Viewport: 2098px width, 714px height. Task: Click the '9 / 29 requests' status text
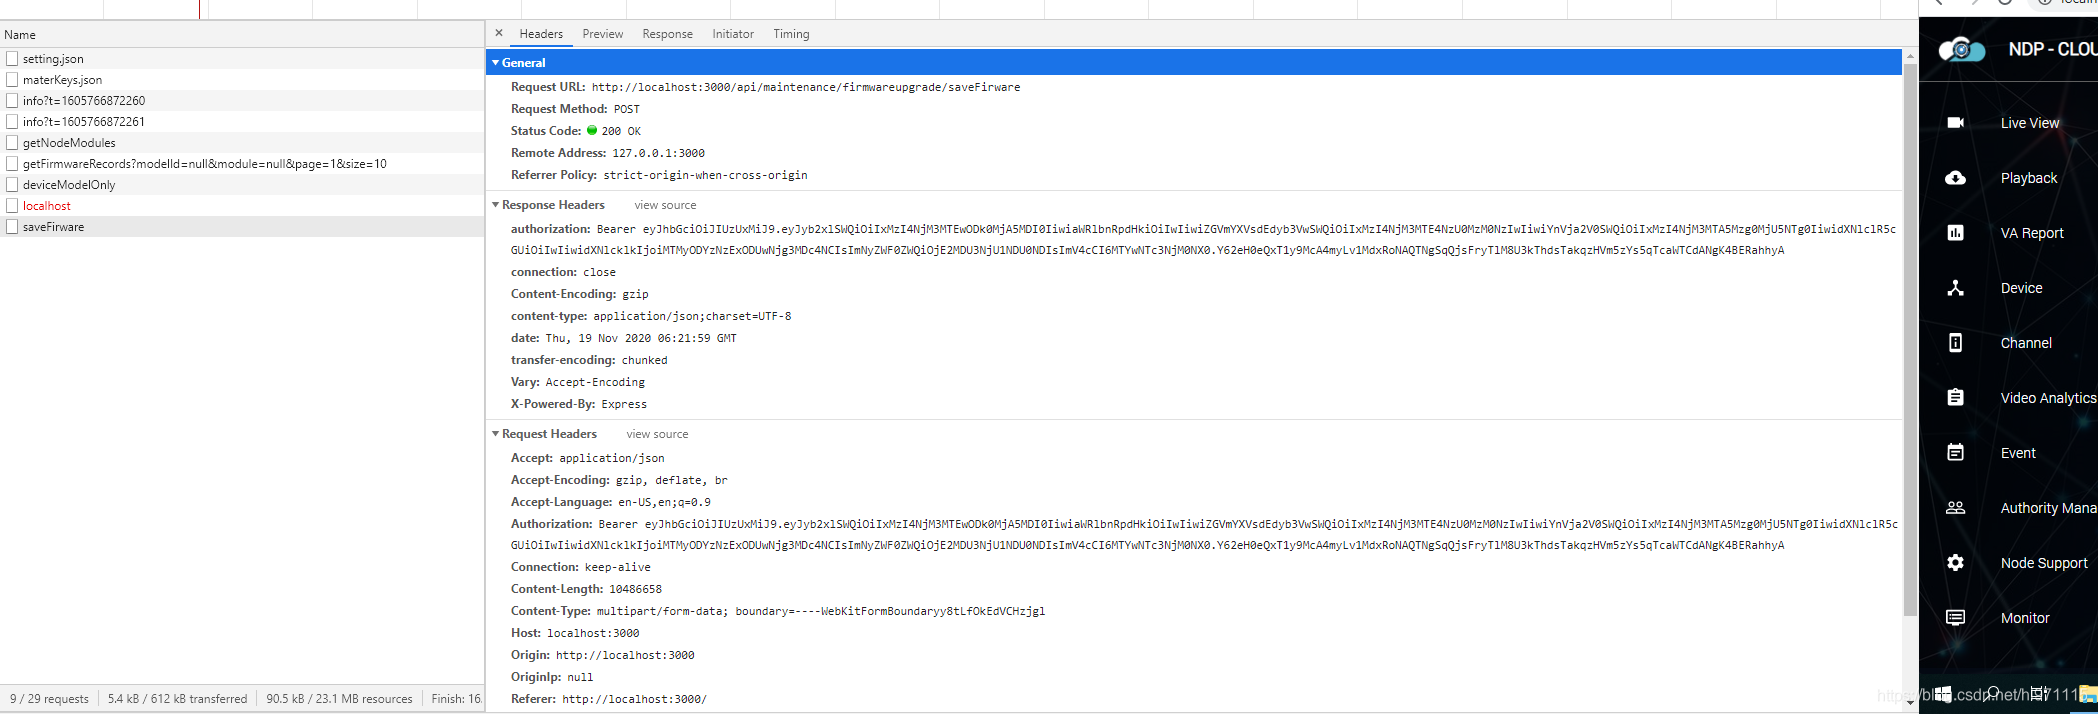pyautogui.click(x=49, y=699)
